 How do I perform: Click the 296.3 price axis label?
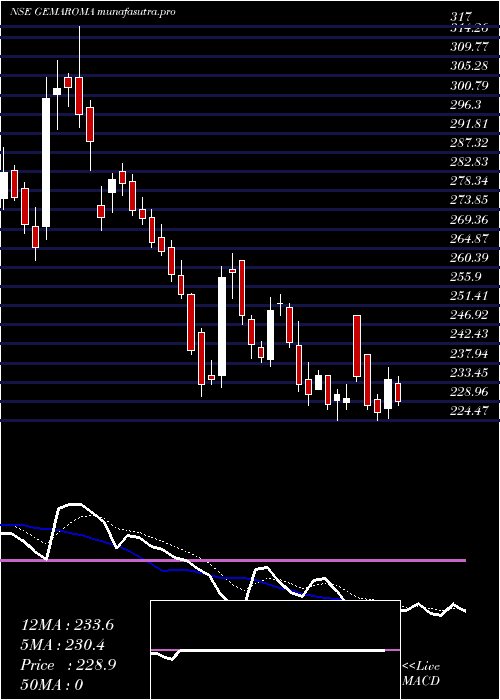click(466, 104)
